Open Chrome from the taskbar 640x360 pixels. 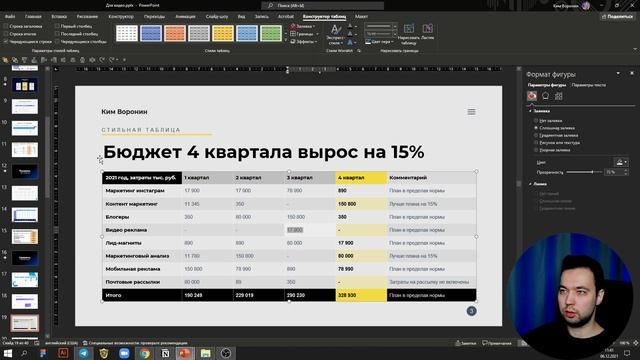click(x=144, y=353)
